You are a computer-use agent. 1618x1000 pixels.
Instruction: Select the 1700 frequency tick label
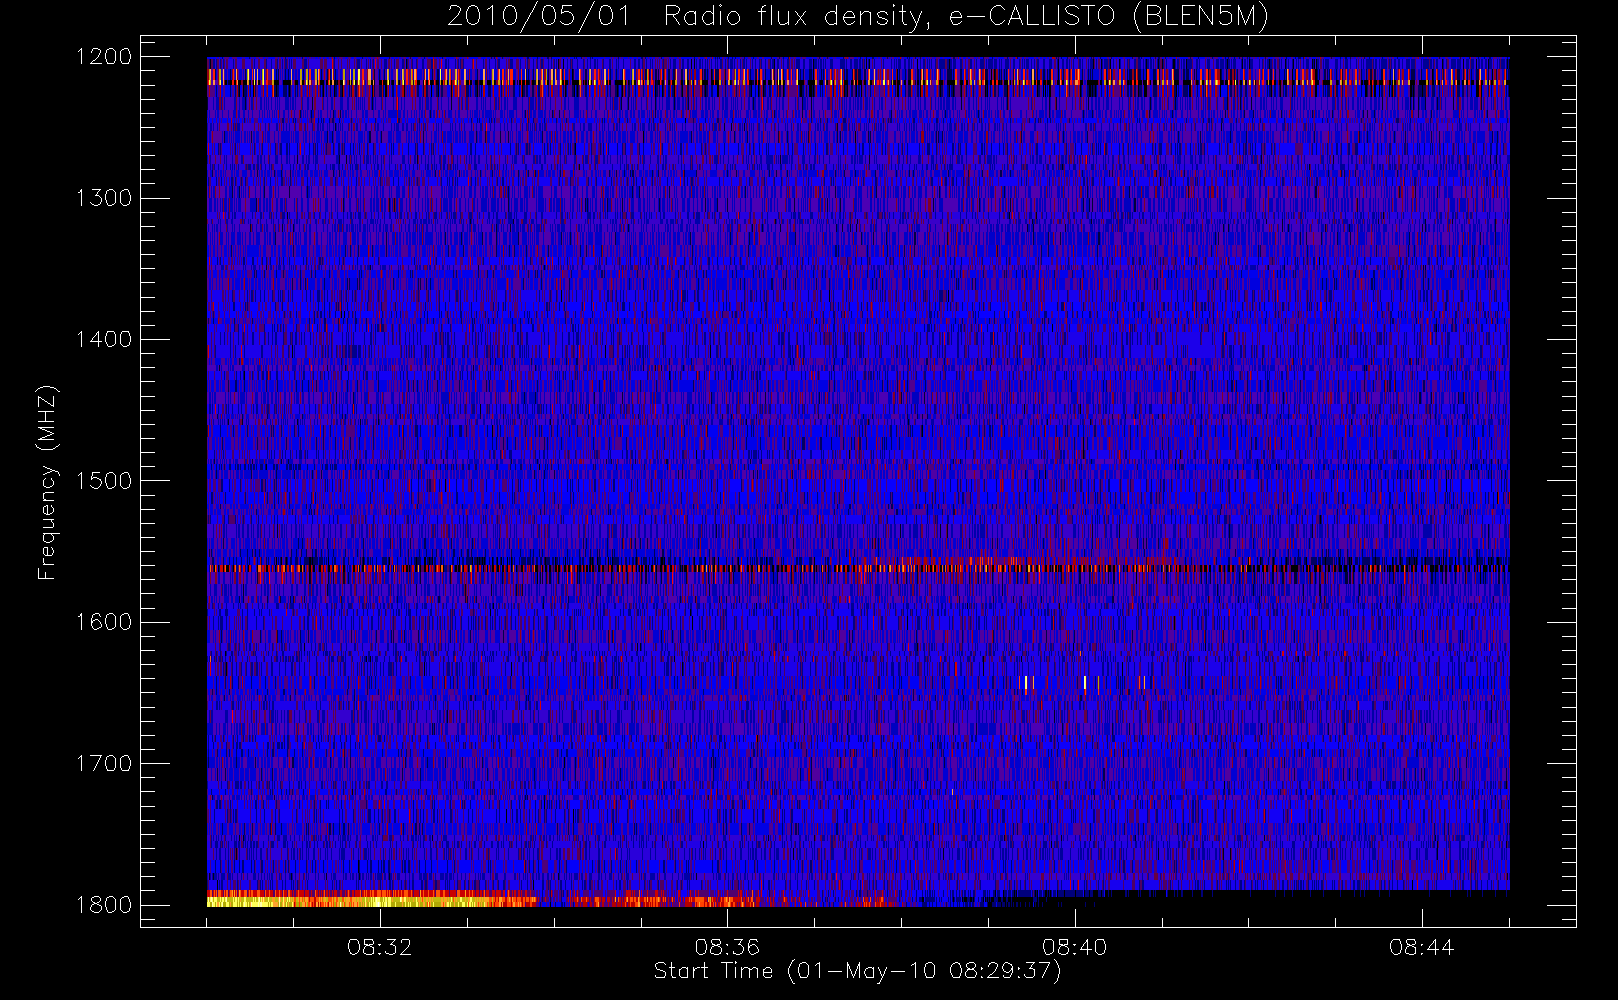104,764
